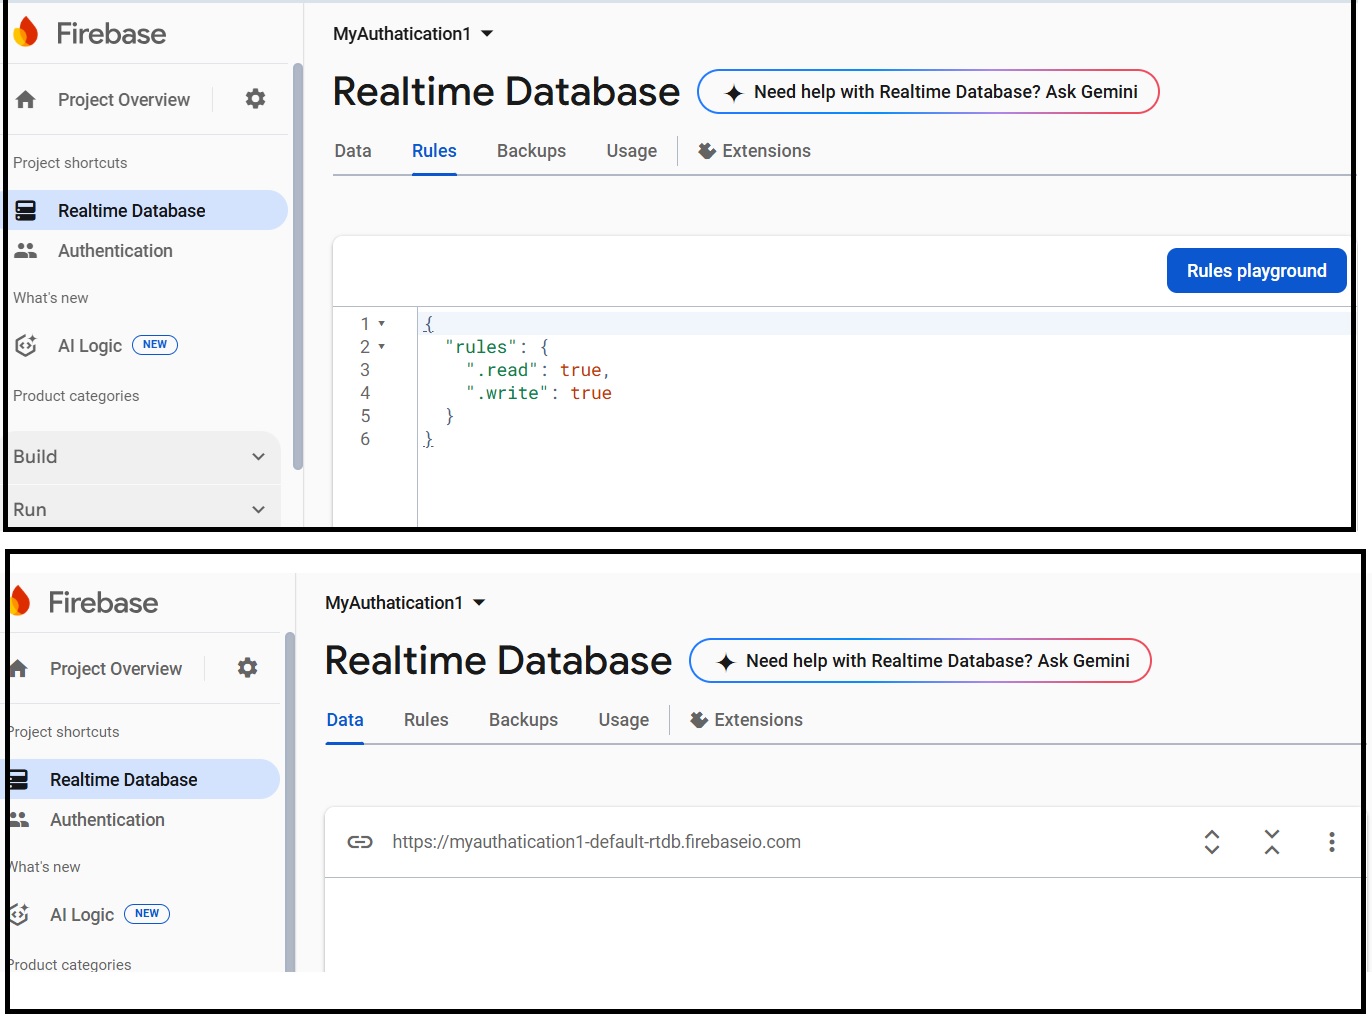The width and height of the screenshot is (1372, 1028).
Task: Collapse the code fold arrow on line 1
Action: point(382,324)
